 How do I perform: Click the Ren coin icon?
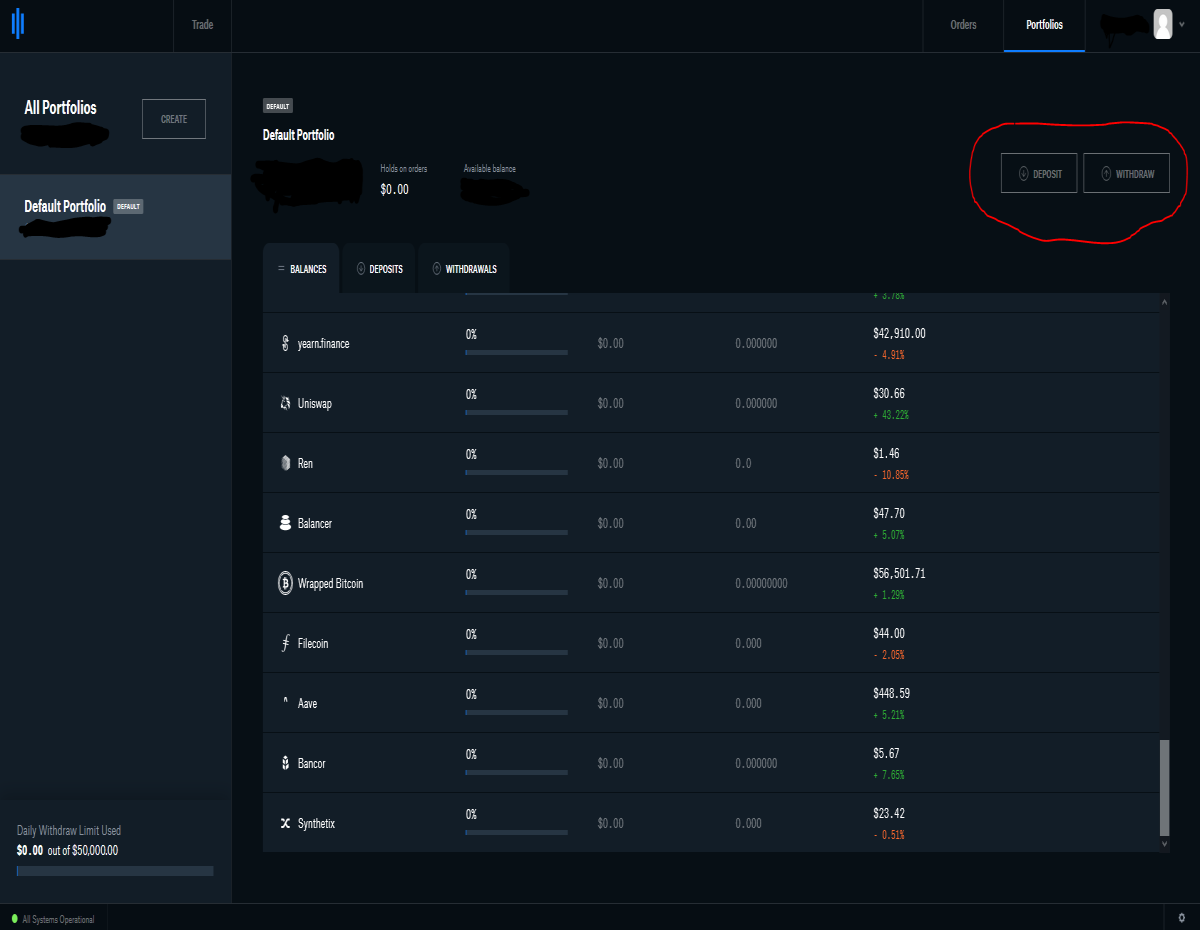[x=285, y=463]
